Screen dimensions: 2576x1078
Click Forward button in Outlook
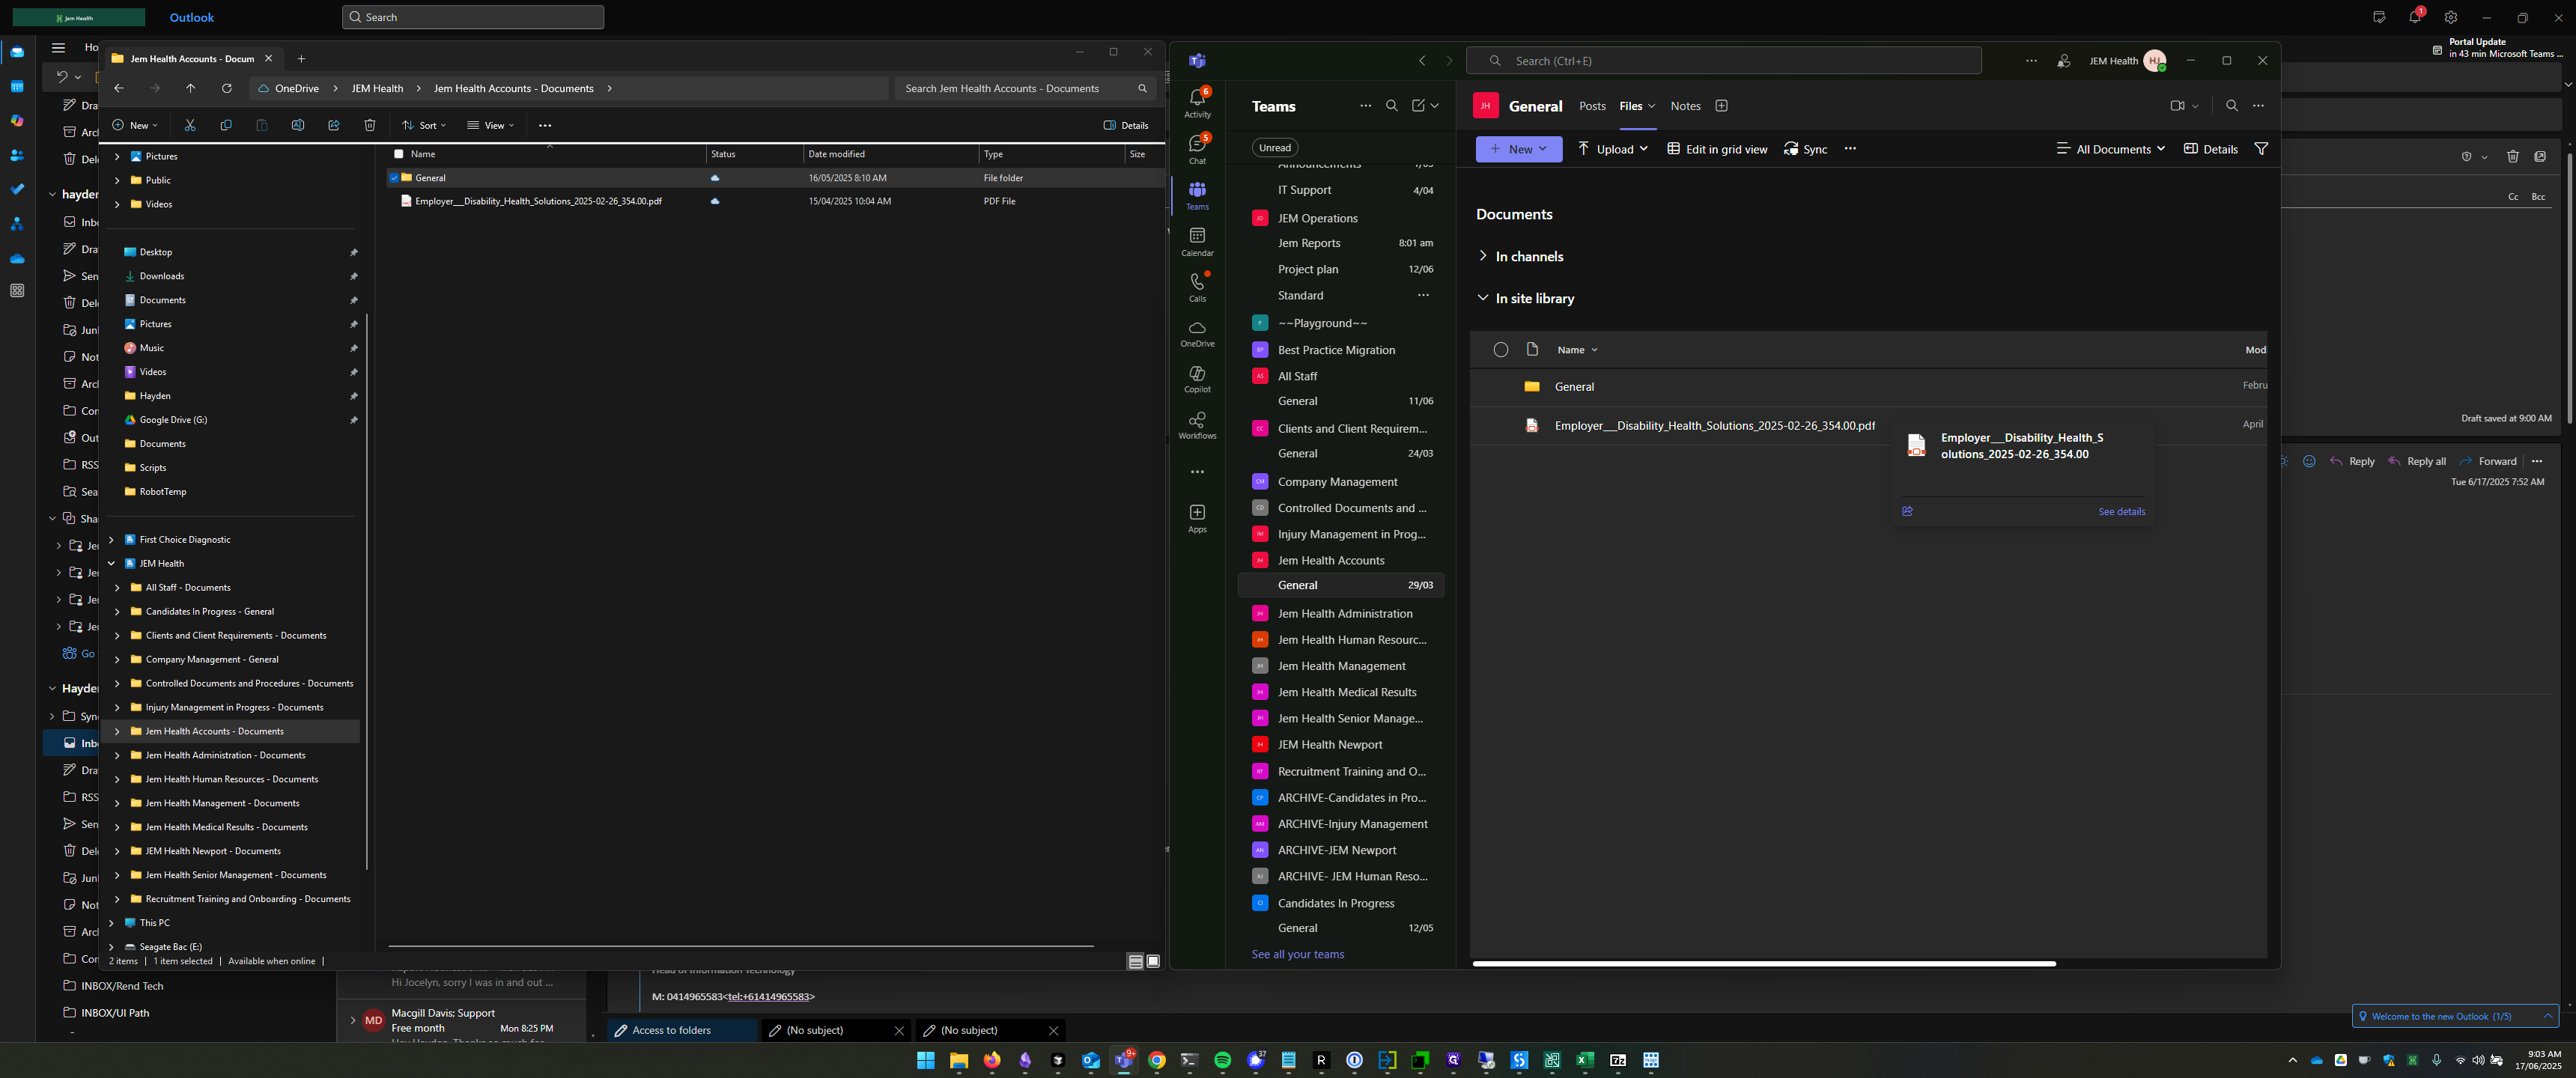click(x=2488, y=461)
